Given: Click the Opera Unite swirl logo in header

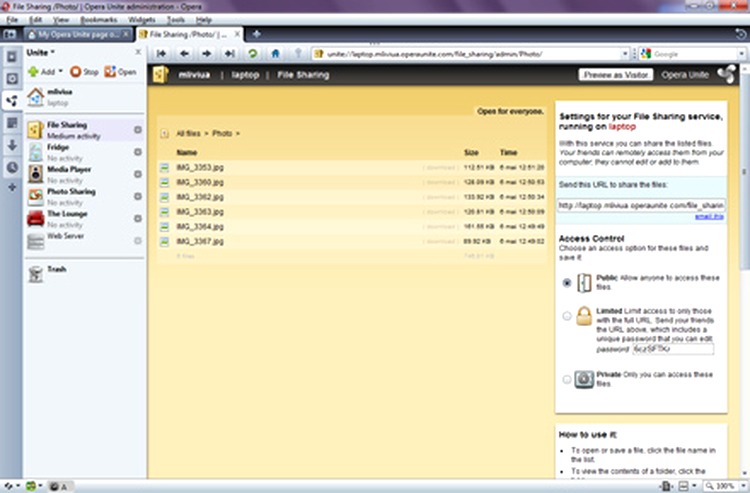Looking at the screenshot, I should tap(726, 75).
